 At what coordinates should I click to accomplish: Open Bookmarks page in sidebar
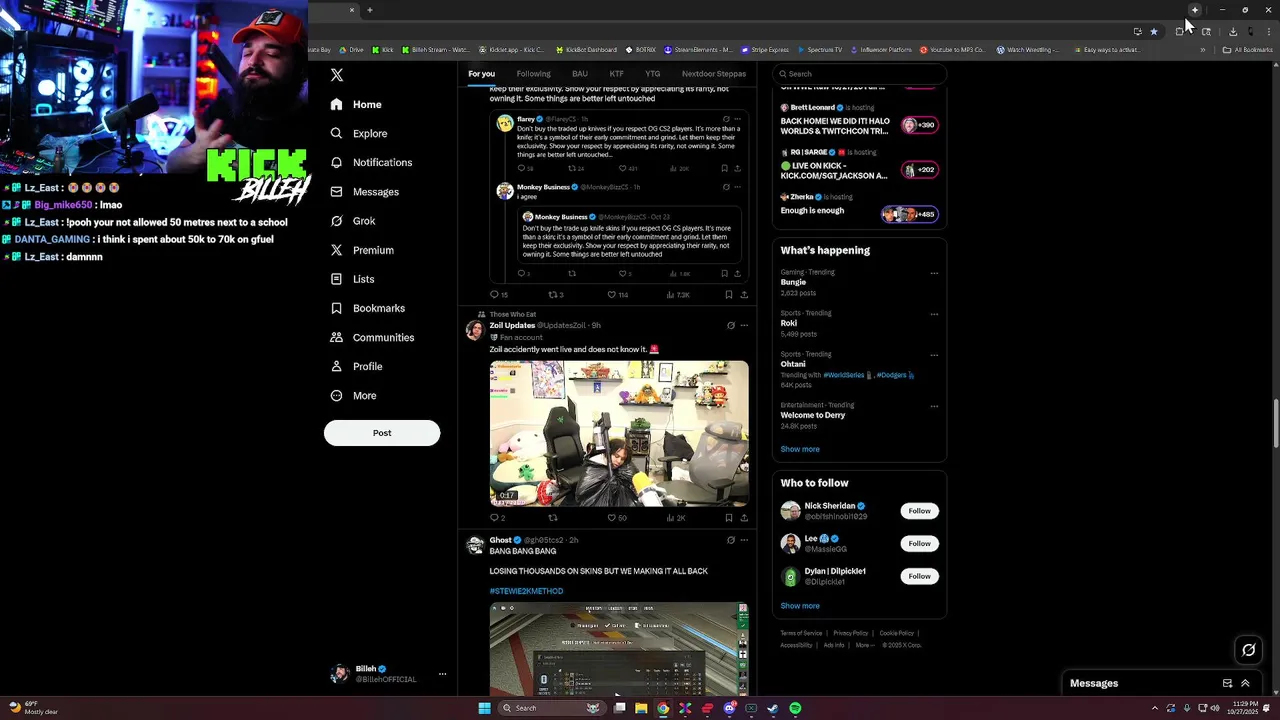[367, 308]
